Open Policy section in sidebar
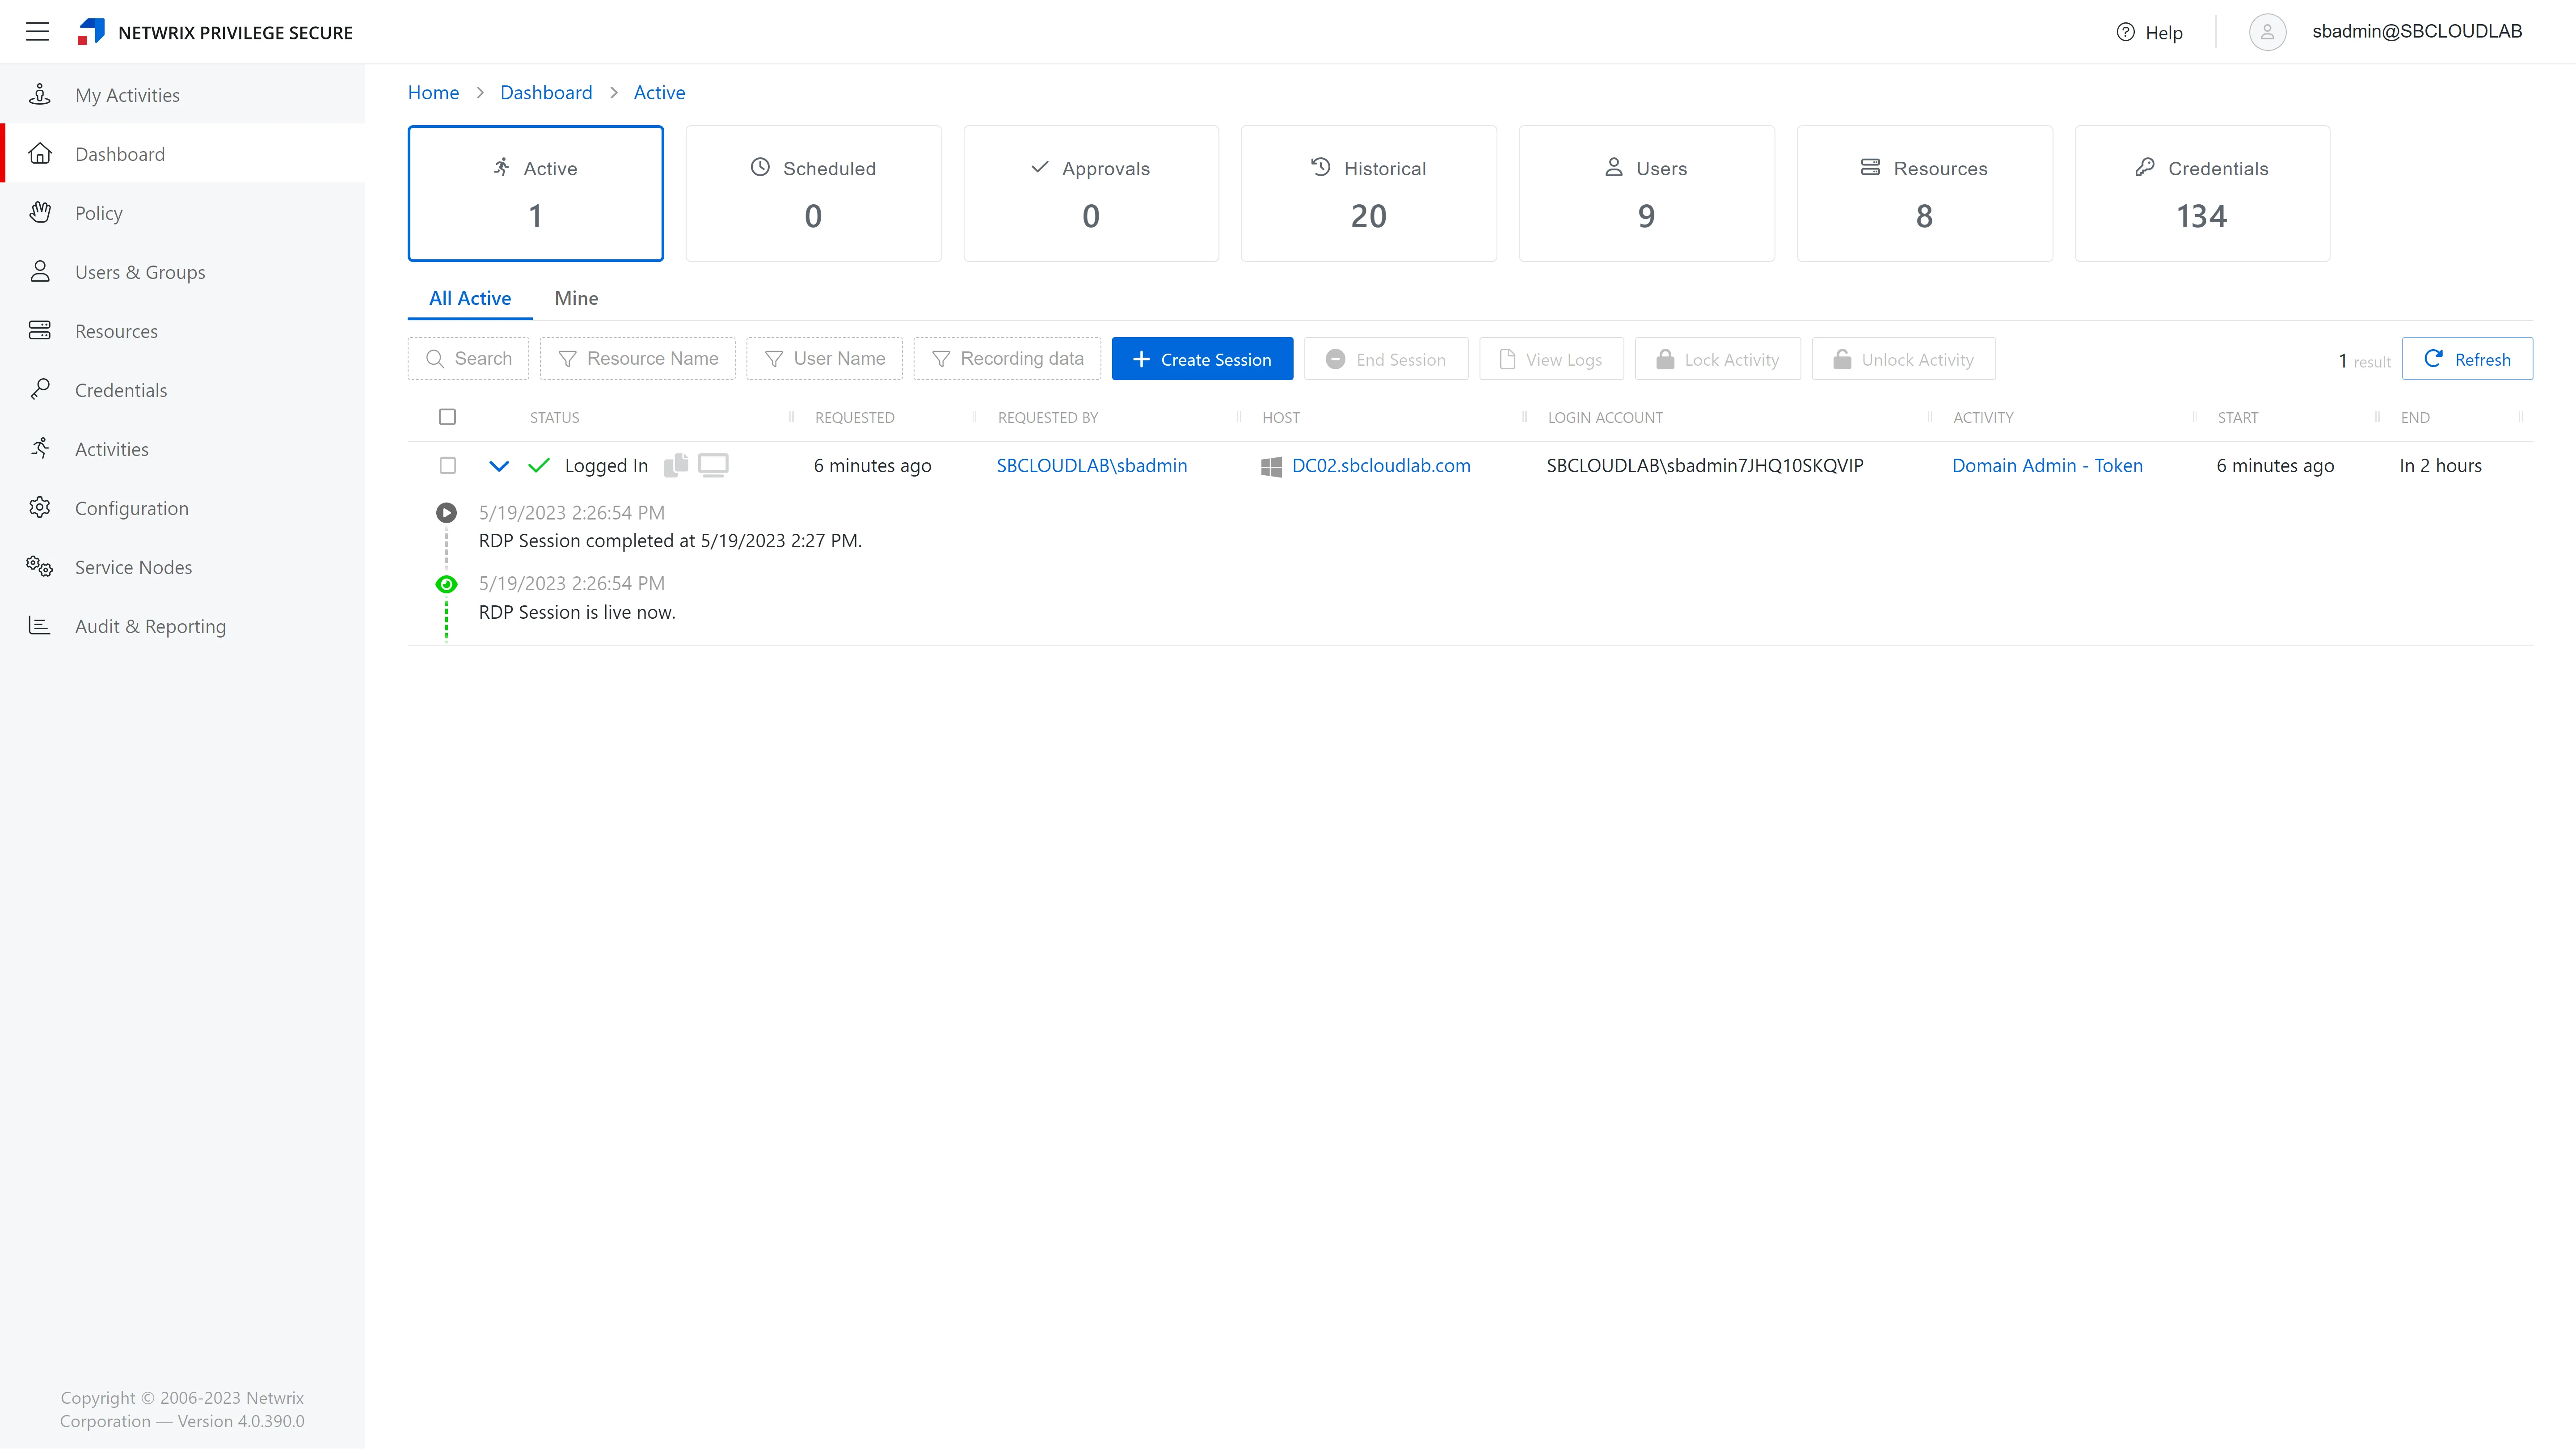Viewport: 2576px width, 1449px height. pyautogui.click(x=182, y=213)
